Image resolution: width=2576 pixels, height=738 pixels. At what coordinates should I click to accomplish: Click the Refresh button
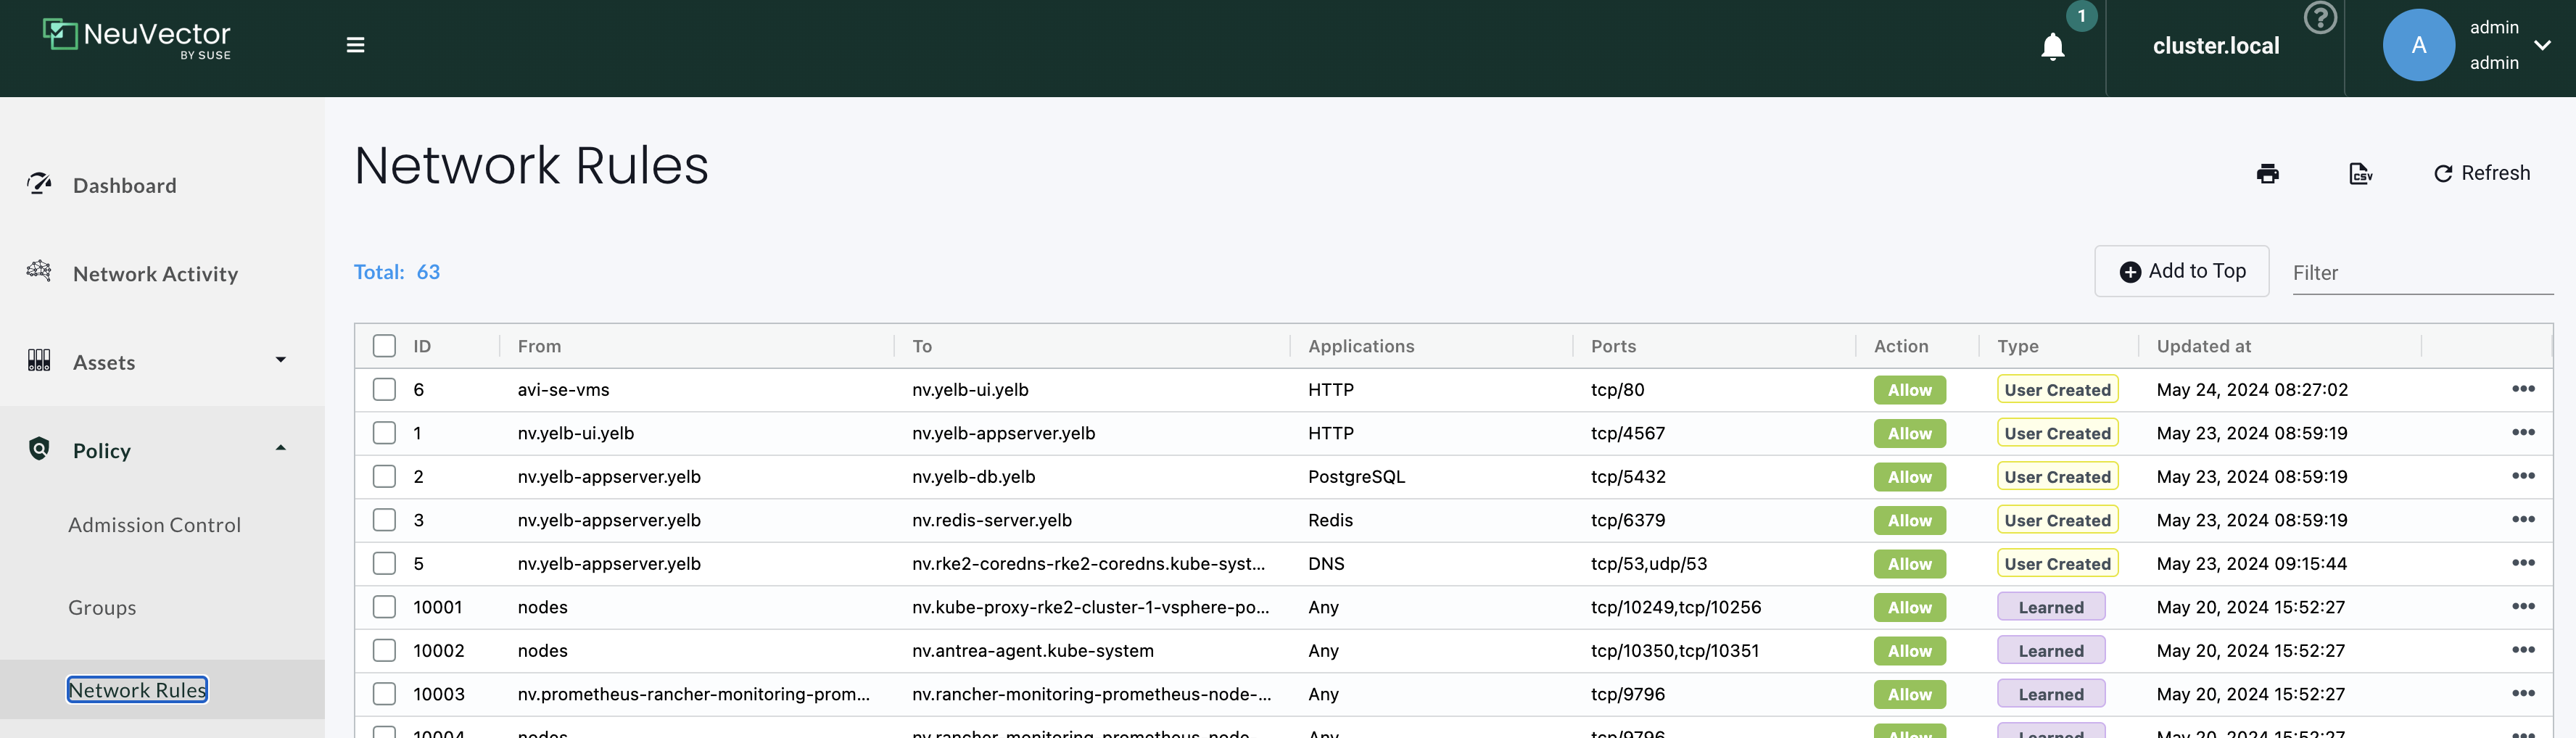(x=2481, y=173)
